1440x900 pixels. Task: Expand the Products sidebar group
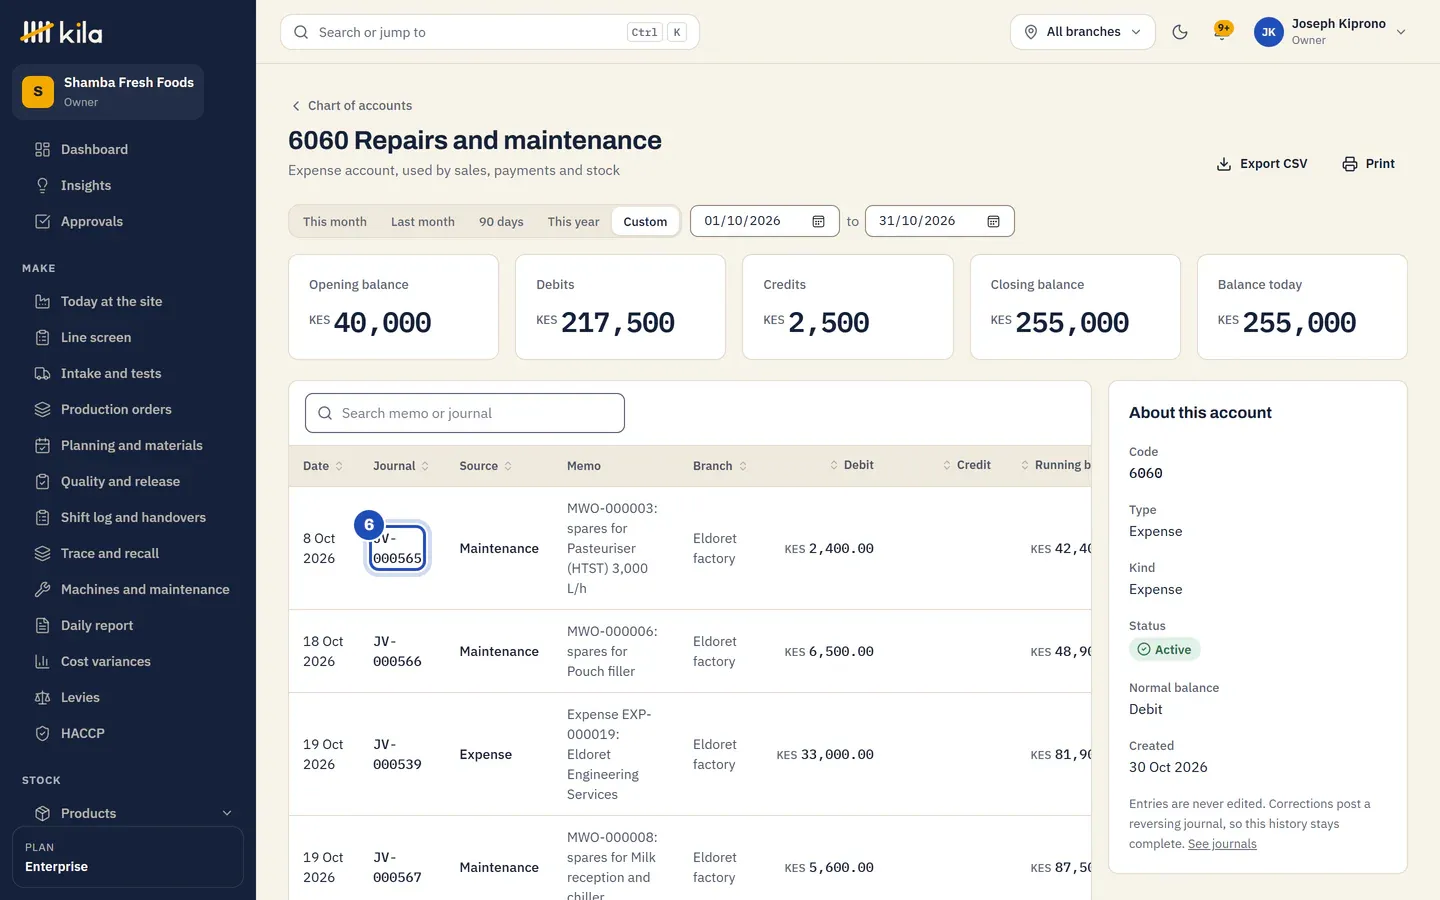(128, 814)
